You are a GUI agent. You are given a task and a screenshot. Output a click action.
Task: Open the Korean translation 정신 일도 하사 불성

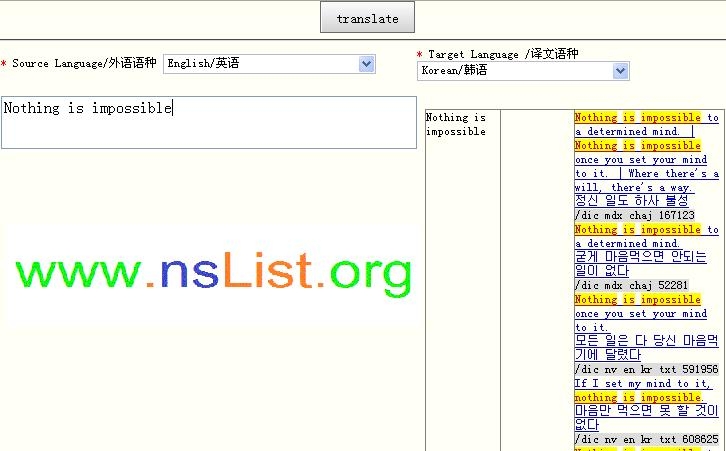point(632,200)
